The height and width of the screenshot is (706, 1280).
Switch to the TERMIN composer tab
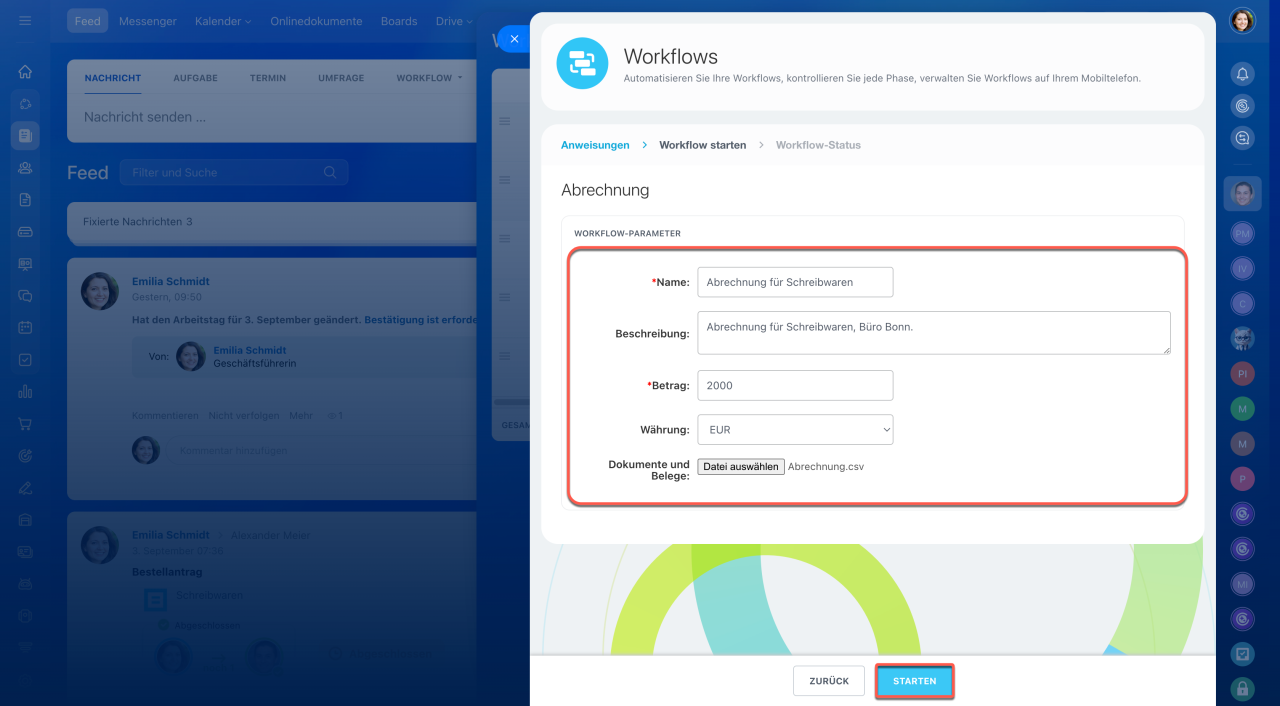click(x=268, y=78)
